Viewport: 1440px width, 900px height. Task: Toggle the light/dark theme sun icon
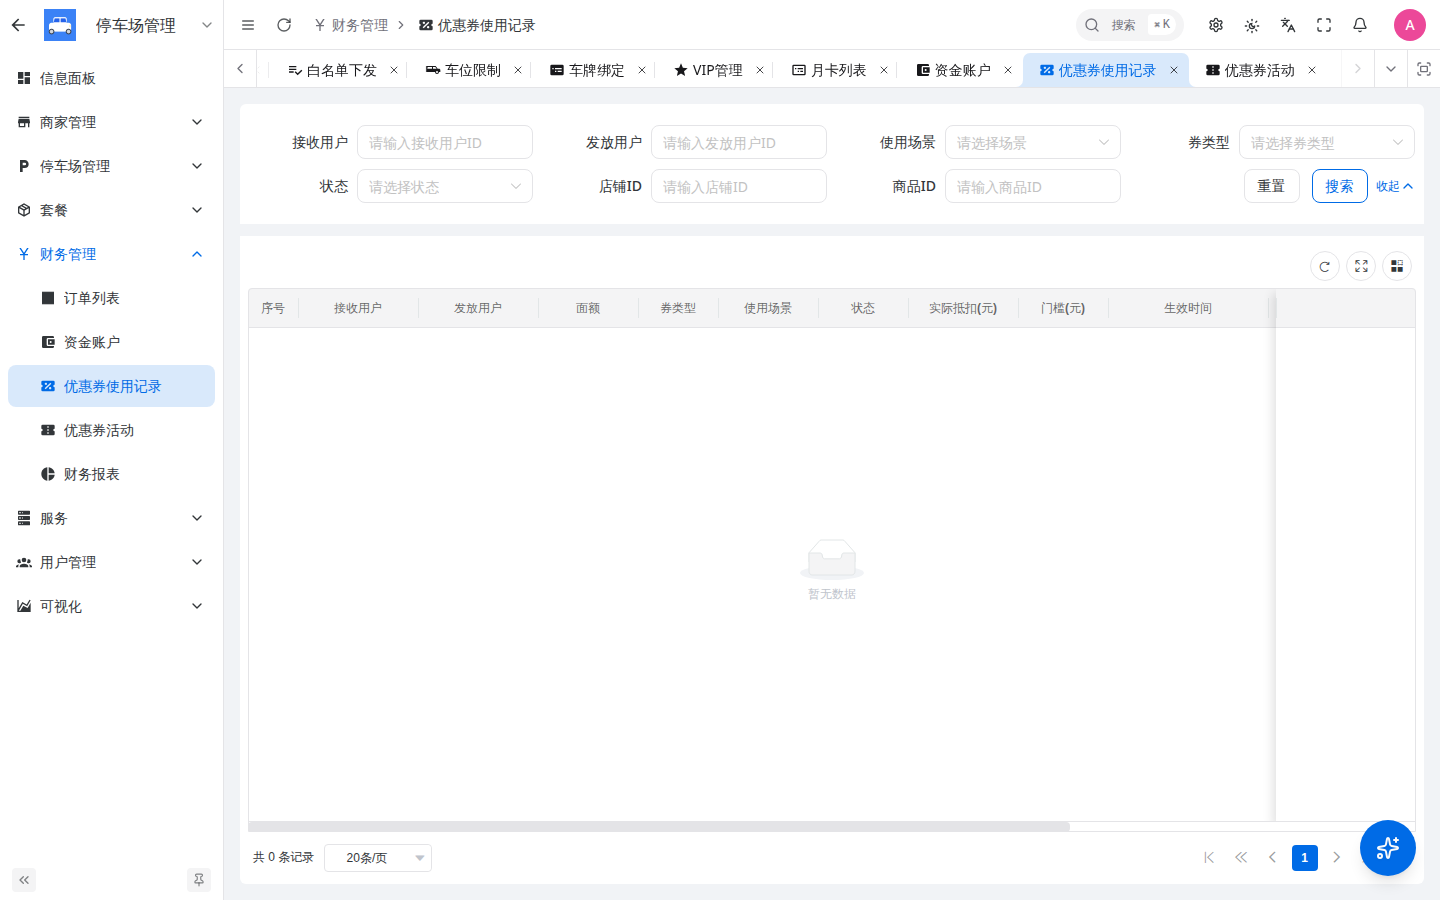click(x=1252, y=25)
